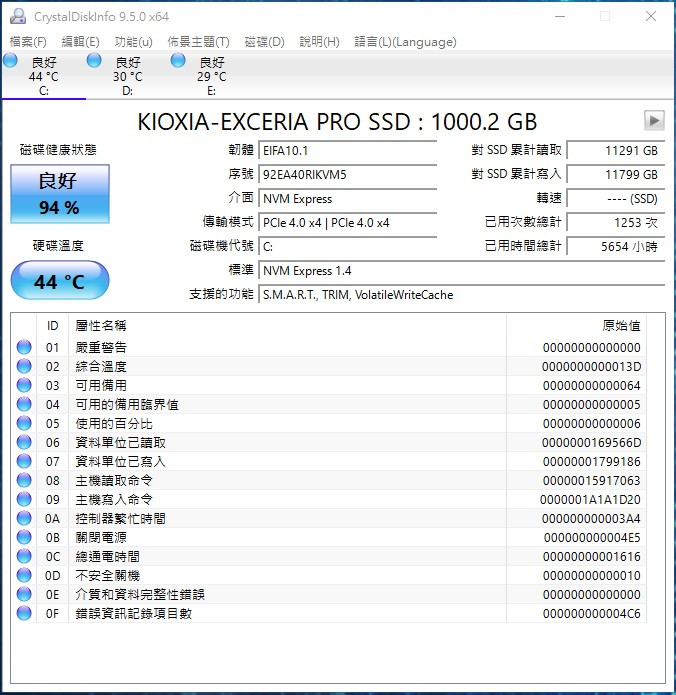Click status orb of attribute 08 主機讀取命令
Image resolution: width=676 pixels, height=695 pixels.
(x=24, y=480)
